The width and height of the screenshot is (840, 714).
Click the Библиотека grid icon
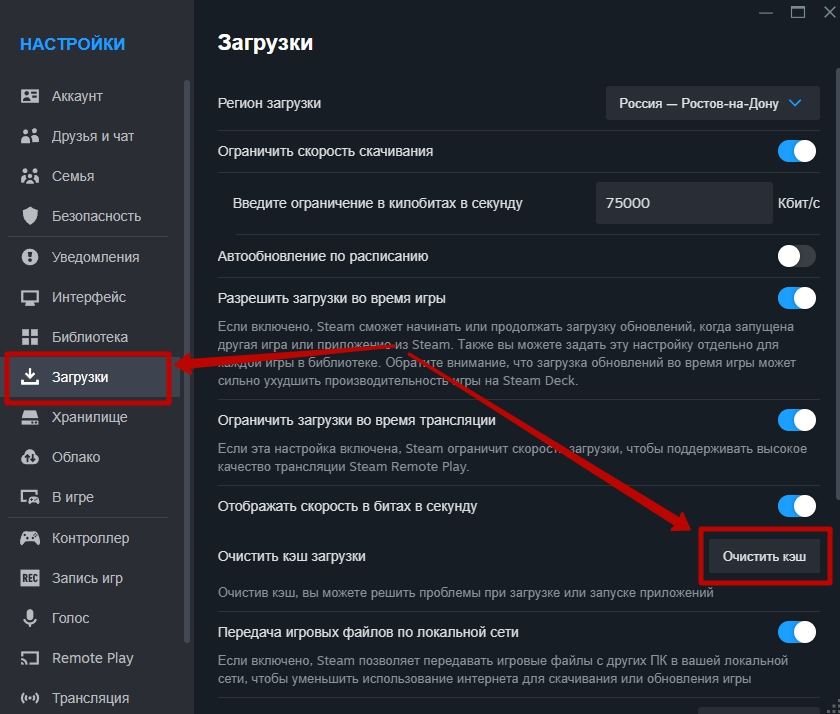tap(29, 337)
